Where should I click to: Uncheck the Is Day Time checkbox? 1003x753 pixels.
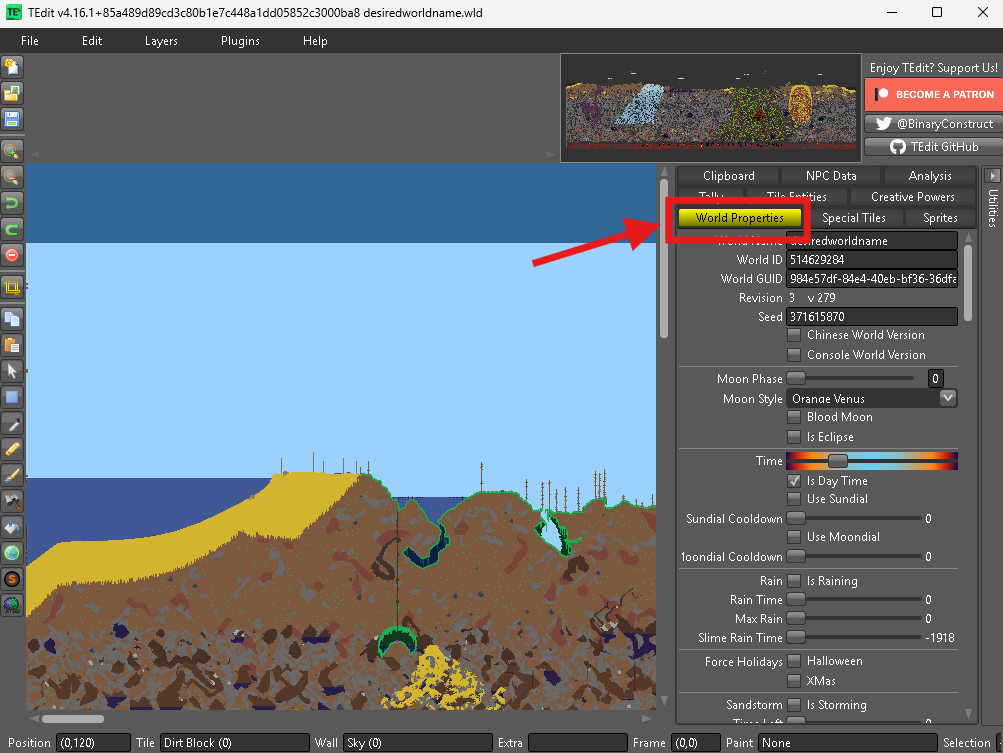coord(794,480)
